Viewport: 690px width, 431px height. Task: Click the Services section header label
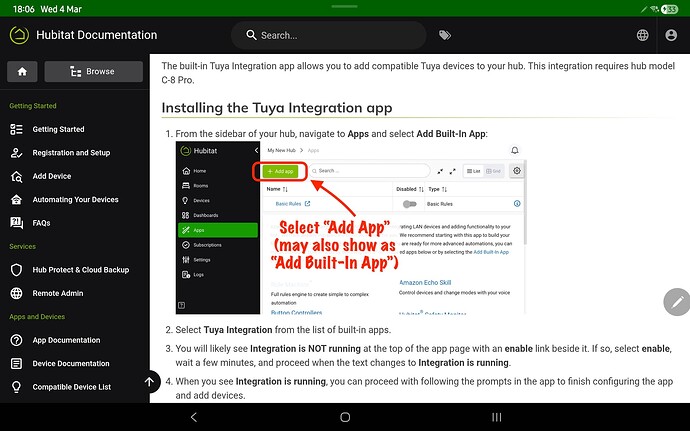(22, 247)
